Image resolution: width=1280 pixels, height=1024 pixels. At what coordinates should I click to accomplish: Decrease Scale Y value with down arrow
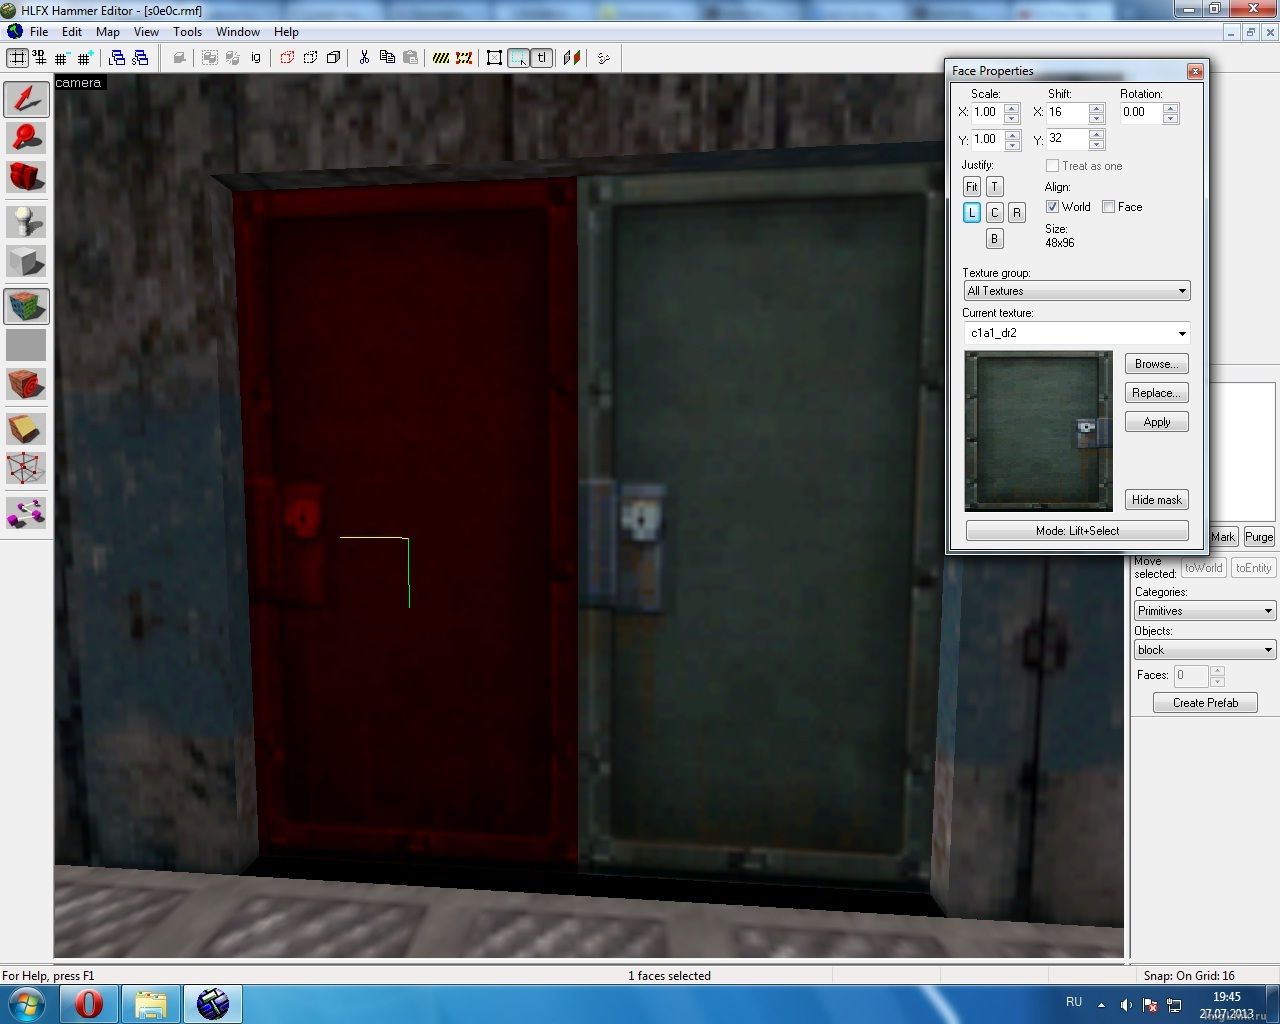pos(1012,145)
